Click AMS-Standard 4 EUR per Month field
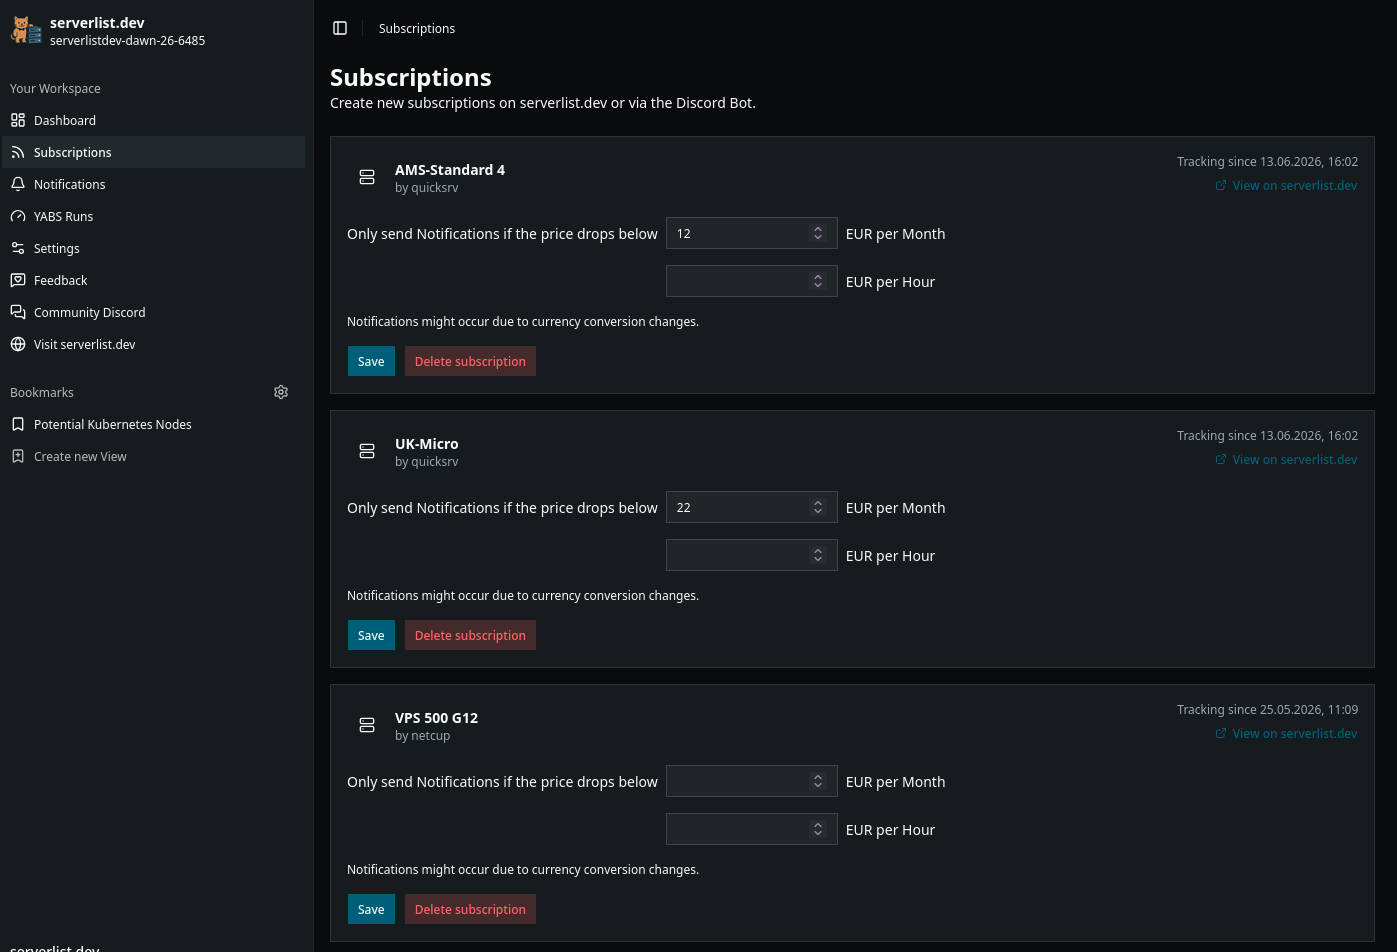The image size is (1397, 952). tap(751, 233)
